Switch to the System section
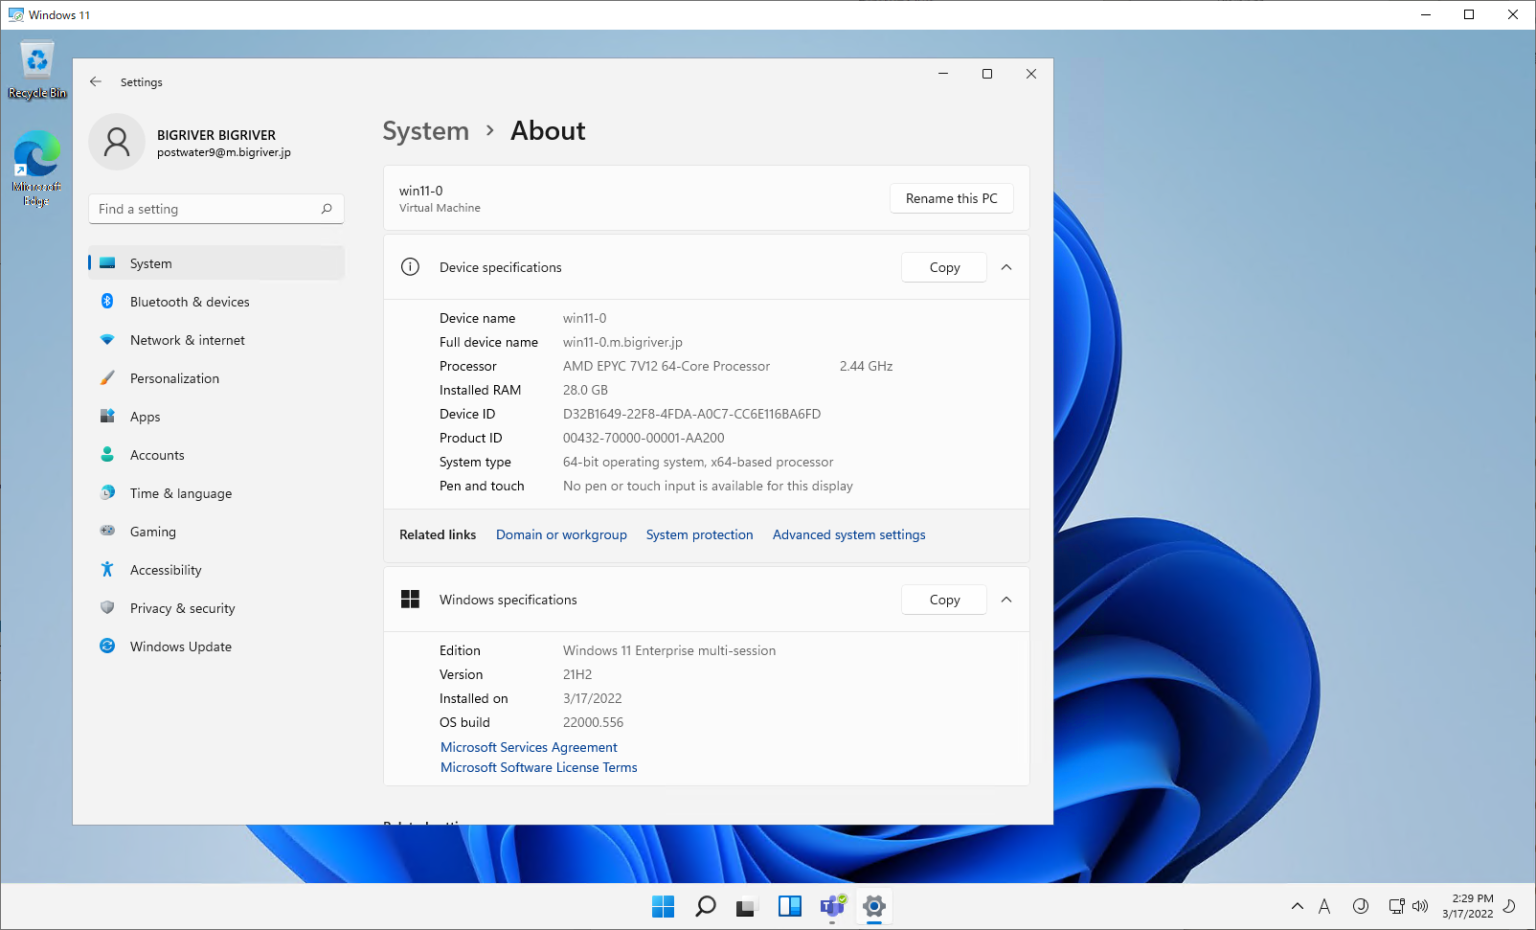Viewport: 1536px width, 930px height. coord(151,262)
